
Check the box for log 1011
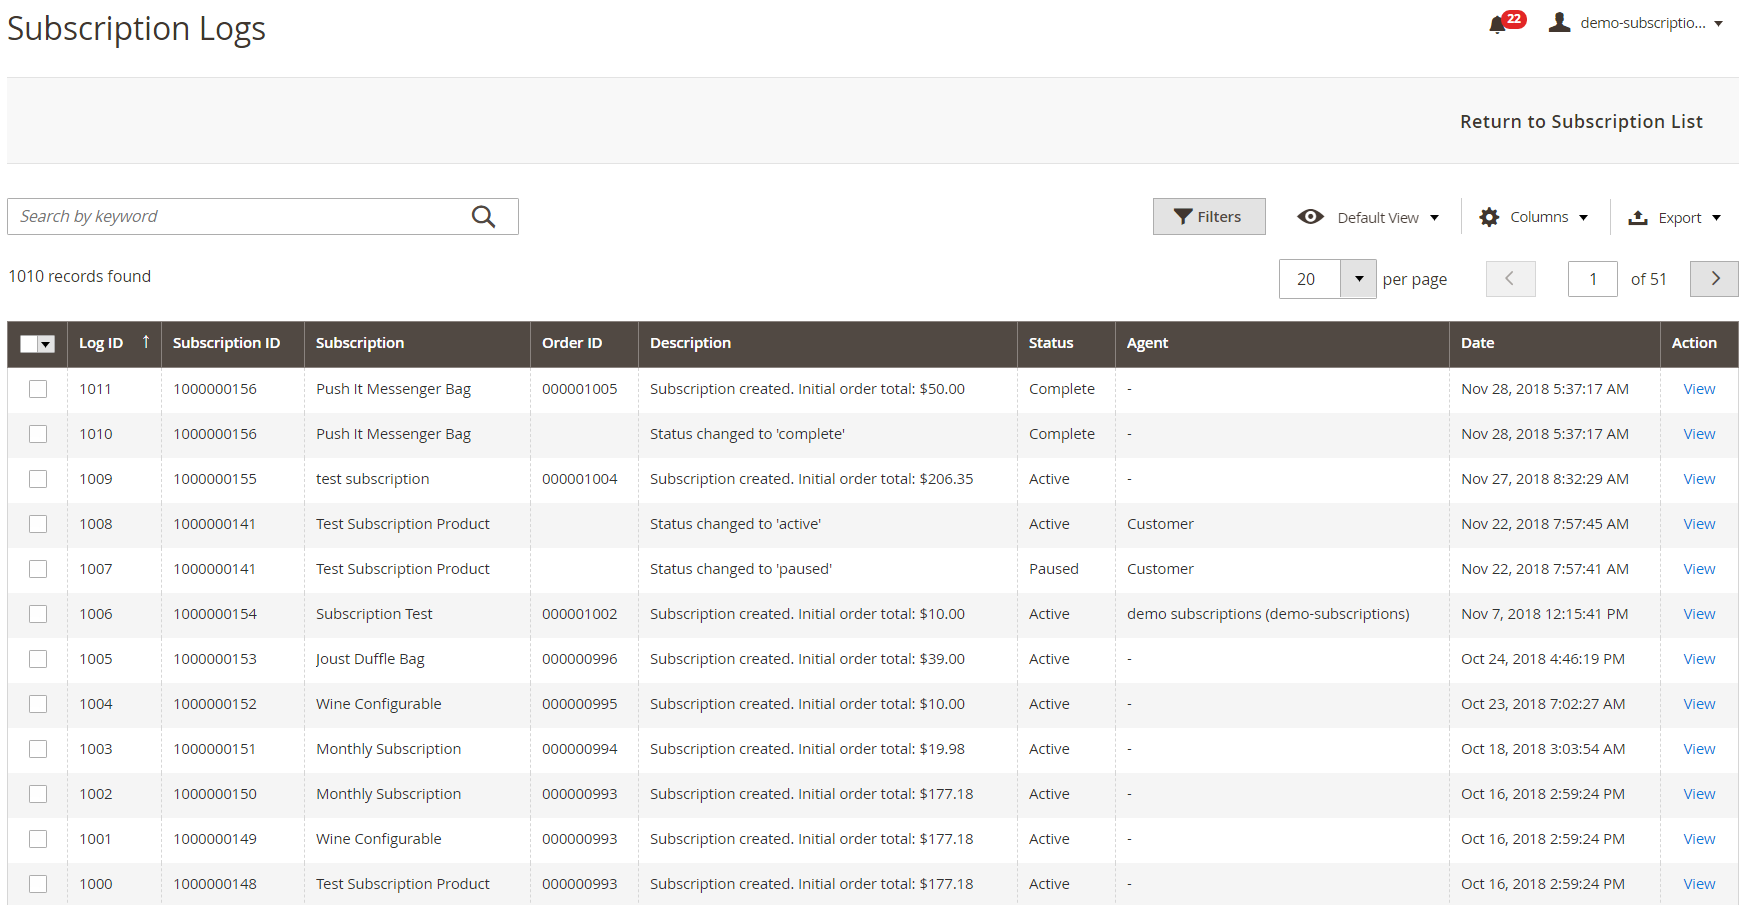point(38,389)
